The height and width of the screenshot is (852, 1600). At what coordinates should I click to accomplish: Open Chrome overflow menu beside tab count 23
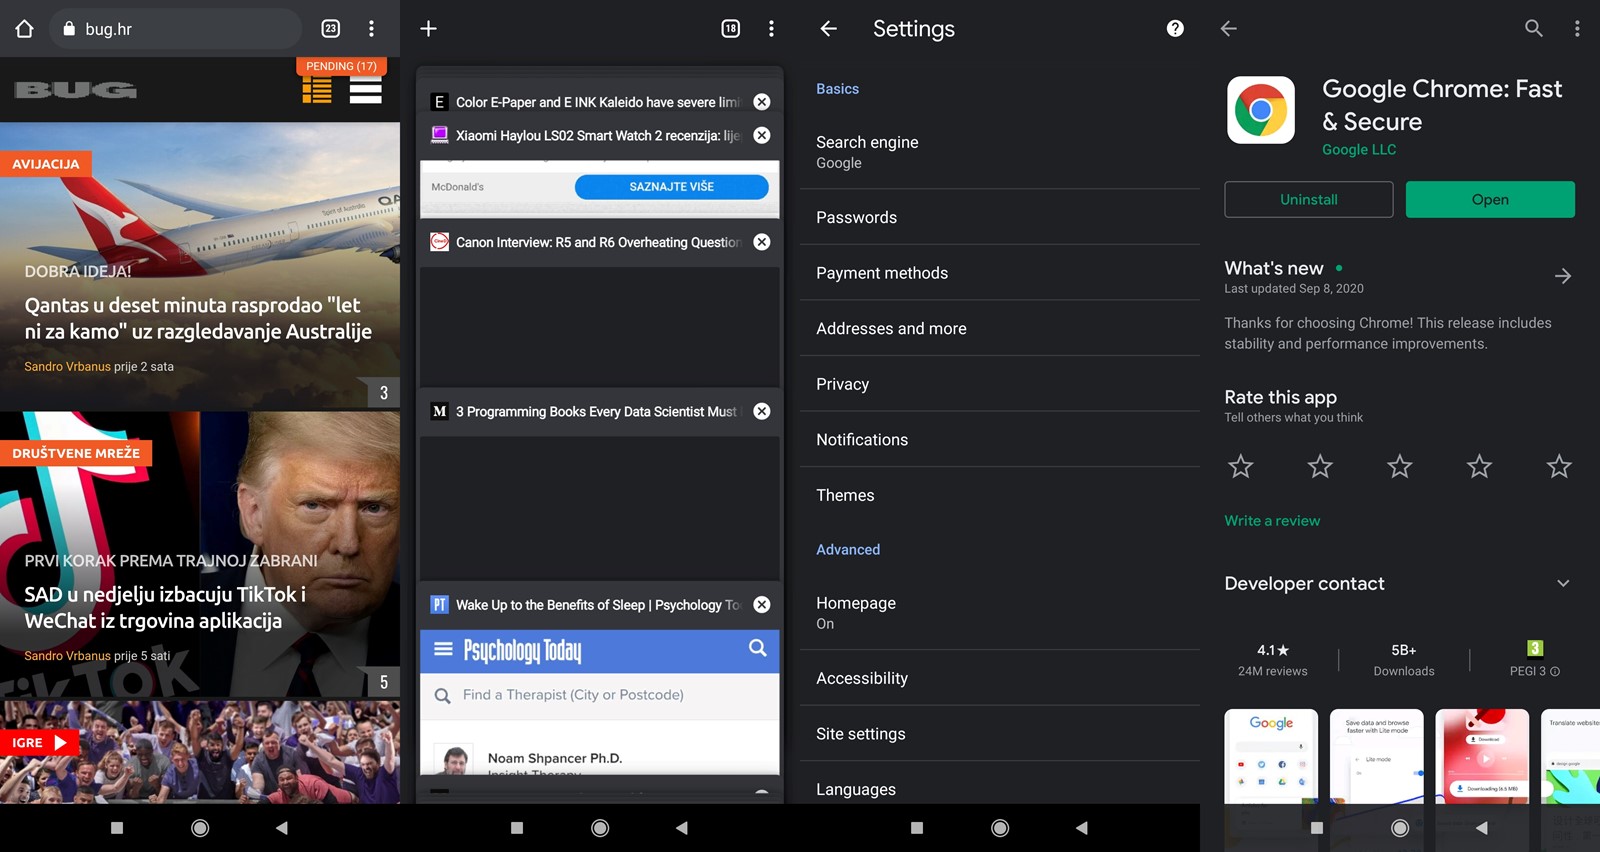371,29
